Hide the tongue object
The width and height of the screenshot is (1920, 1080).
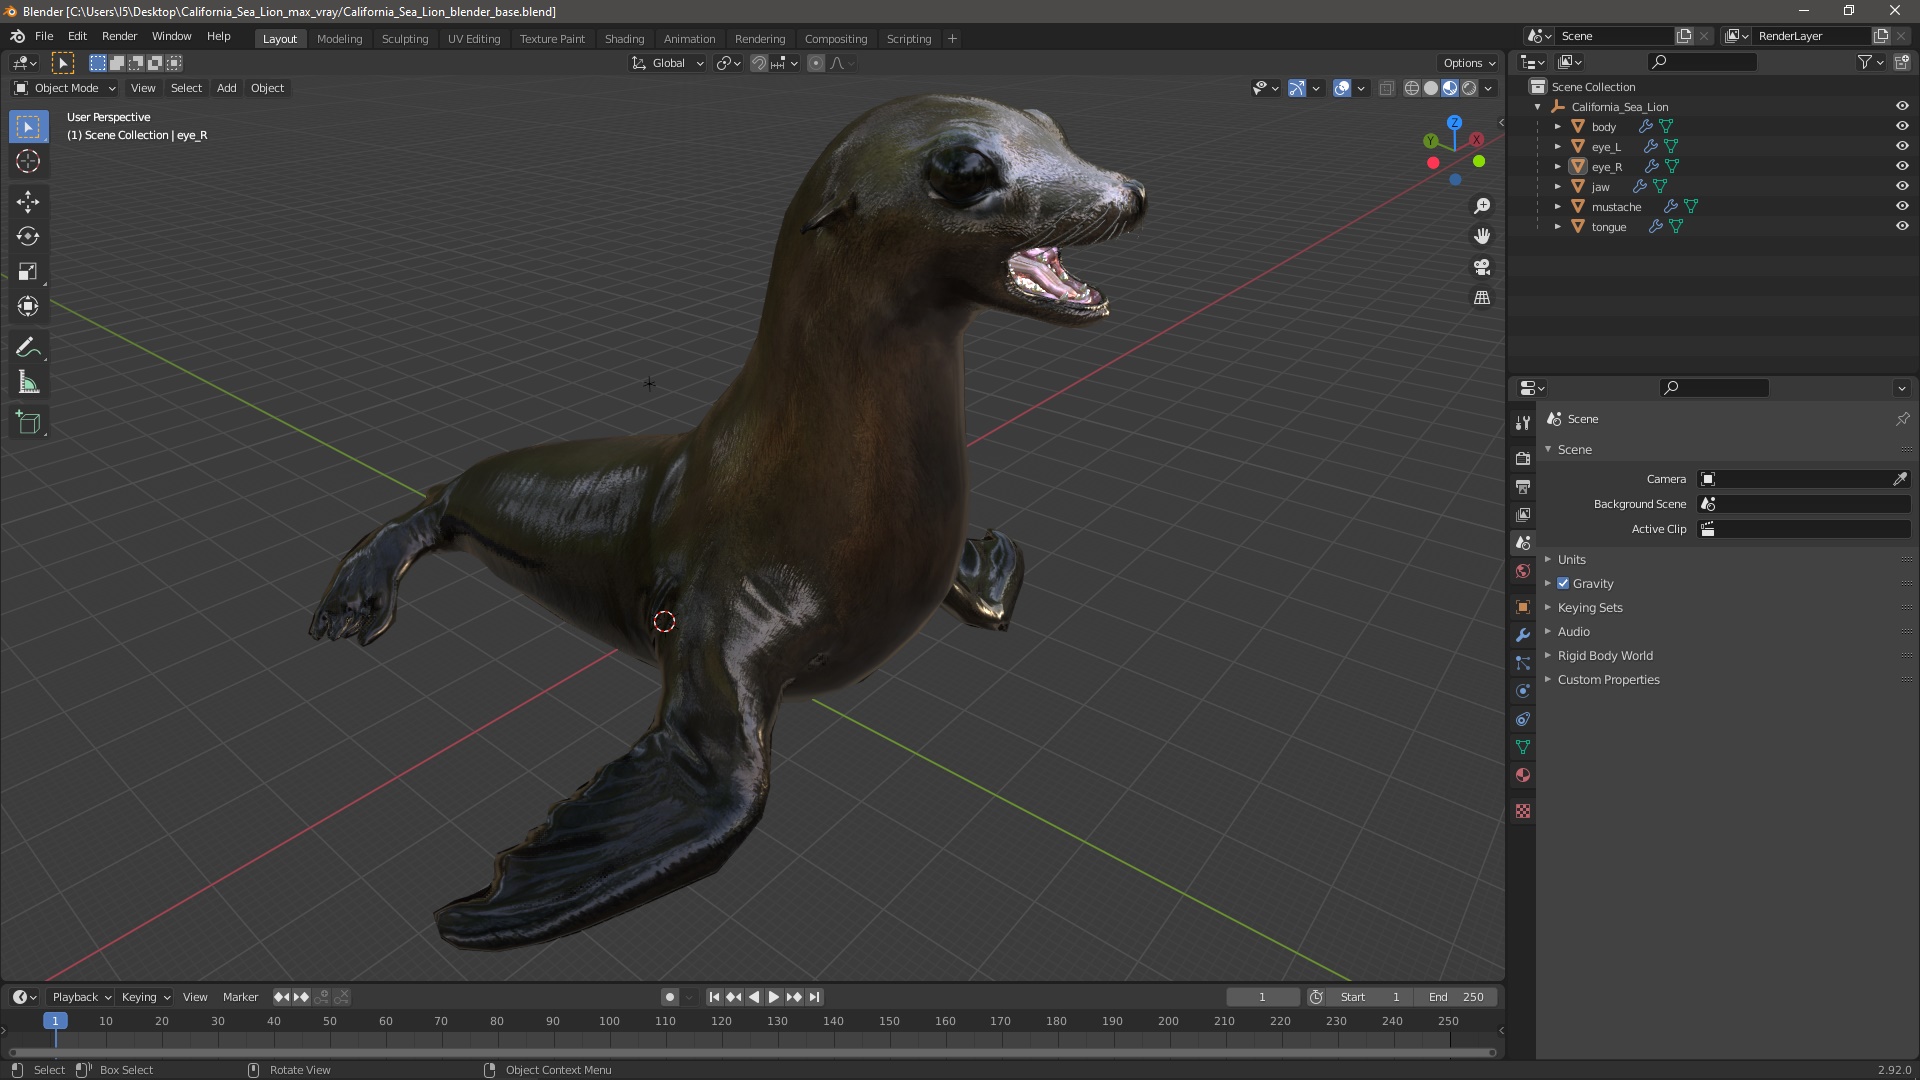tap(1902, 226)
